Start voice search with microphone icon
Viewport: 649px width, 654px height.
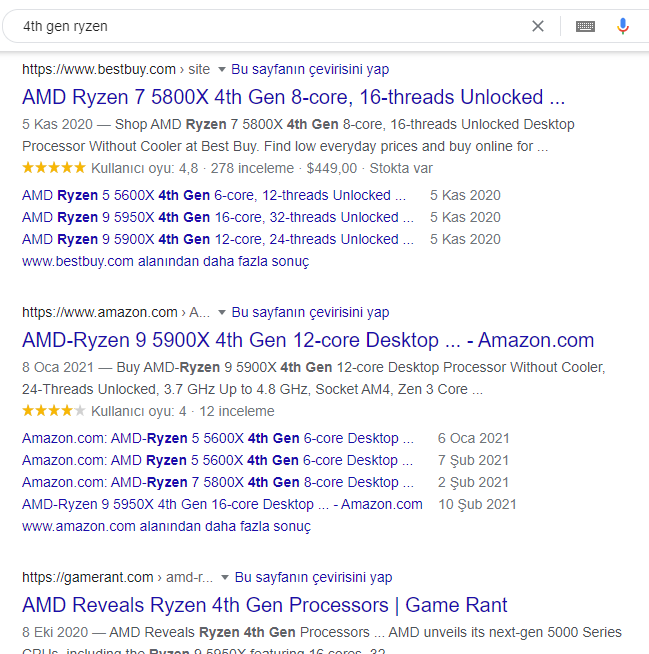pos(623,26)
